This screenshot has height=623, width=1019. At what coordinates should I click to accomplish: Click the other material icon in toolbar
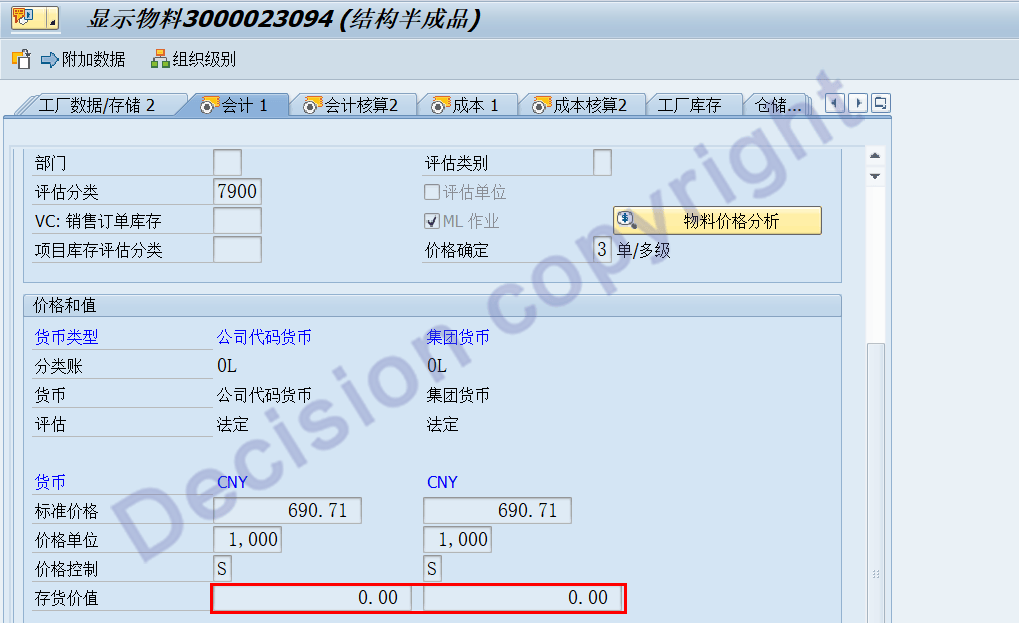[21, 59]
